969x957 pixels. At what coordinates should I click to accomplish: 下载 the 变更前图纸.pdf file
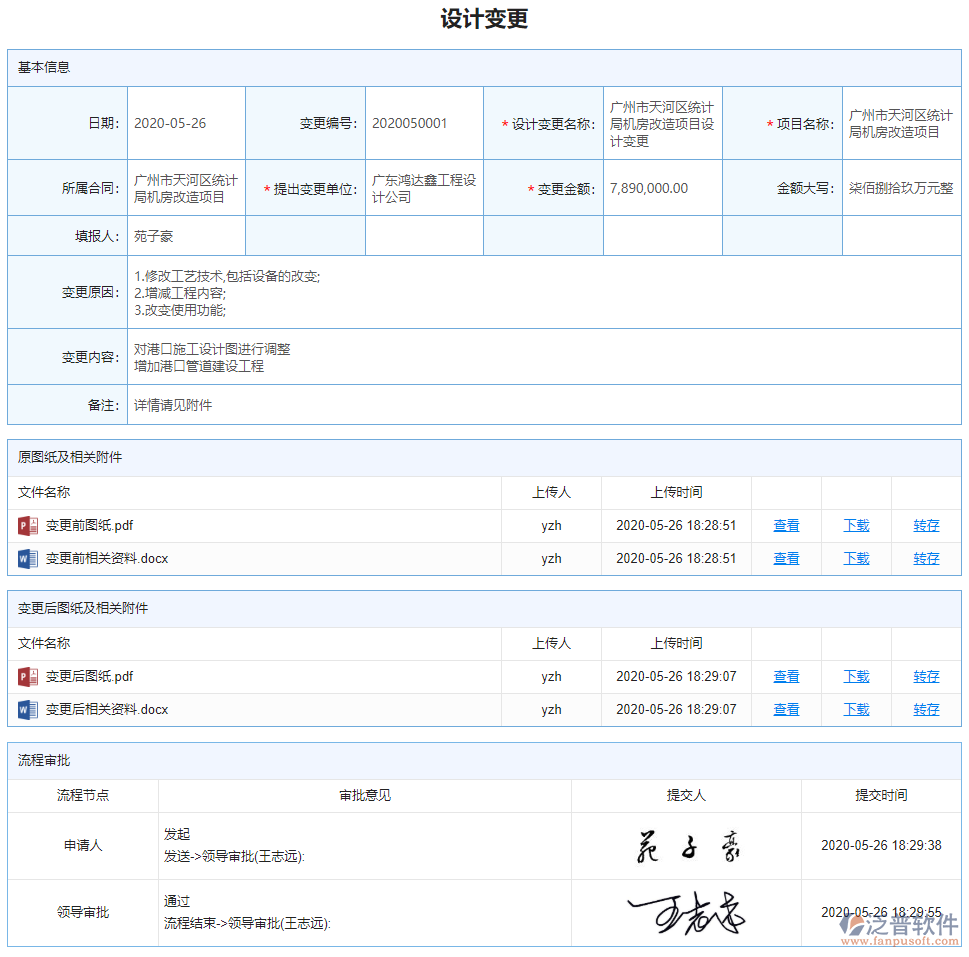[856, 524]
